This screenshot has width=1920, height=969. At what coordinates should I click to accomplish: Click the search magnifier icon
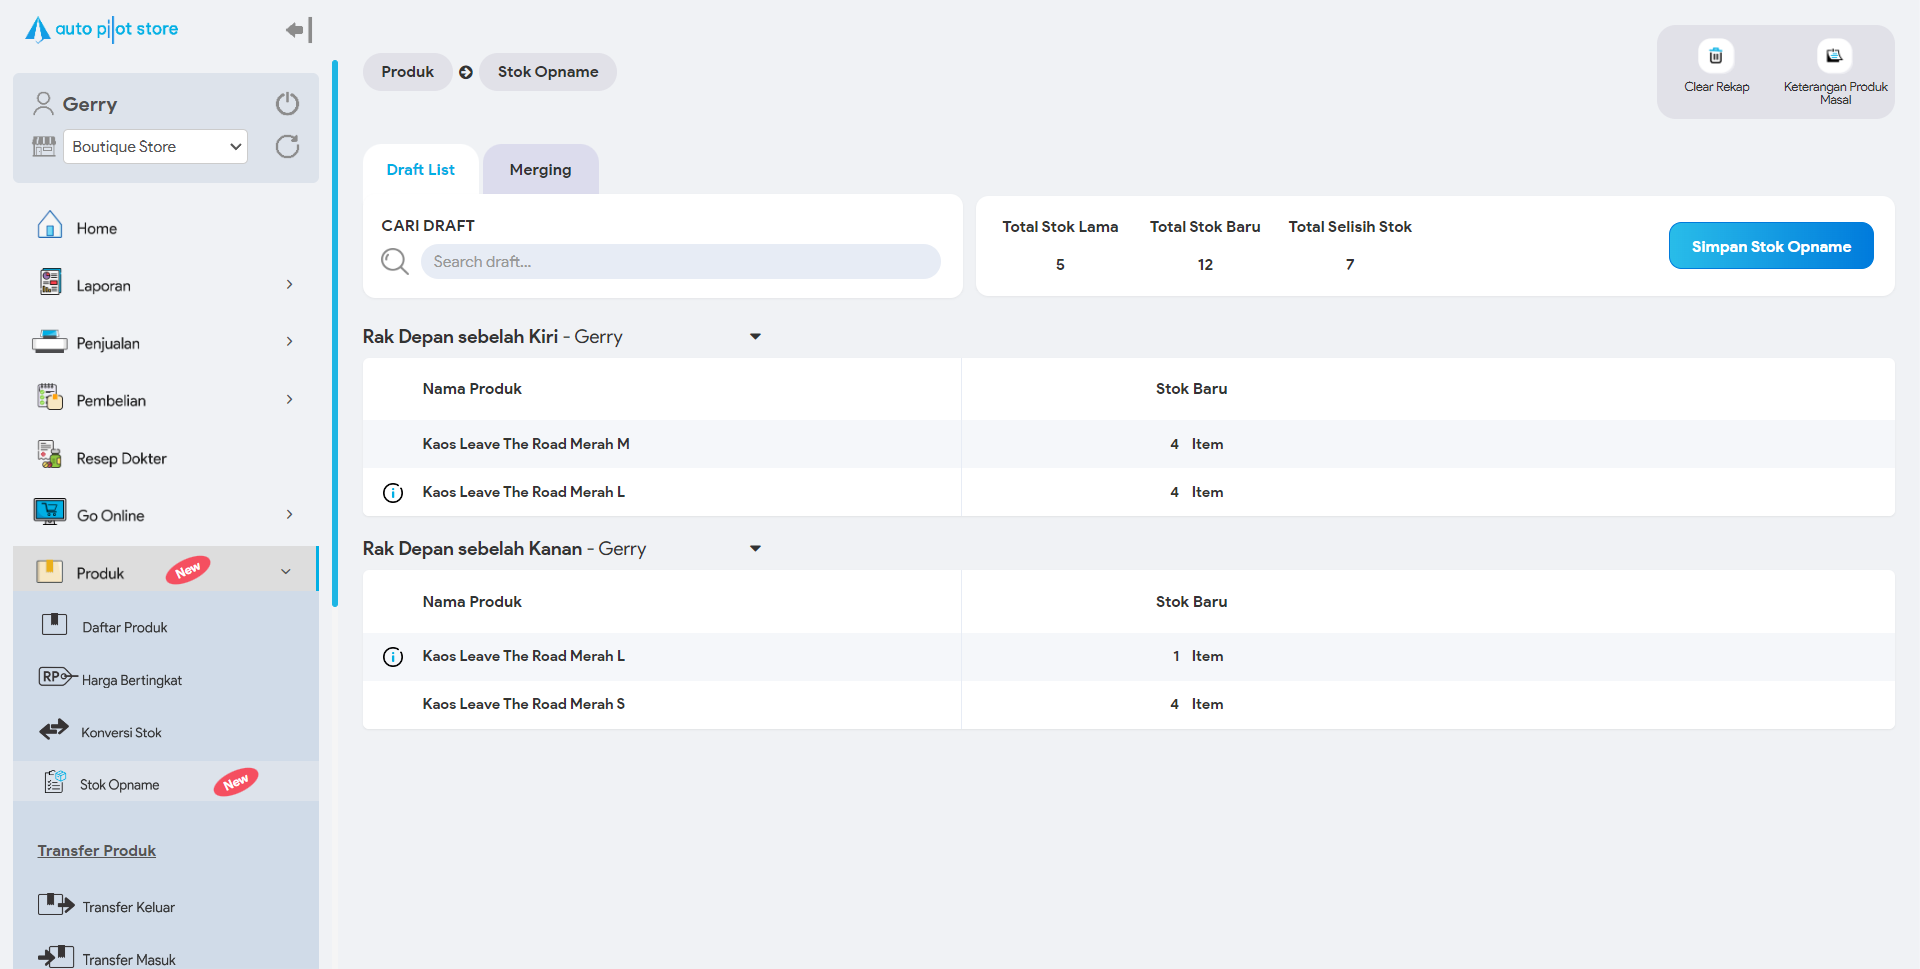[x=395, y=262]
